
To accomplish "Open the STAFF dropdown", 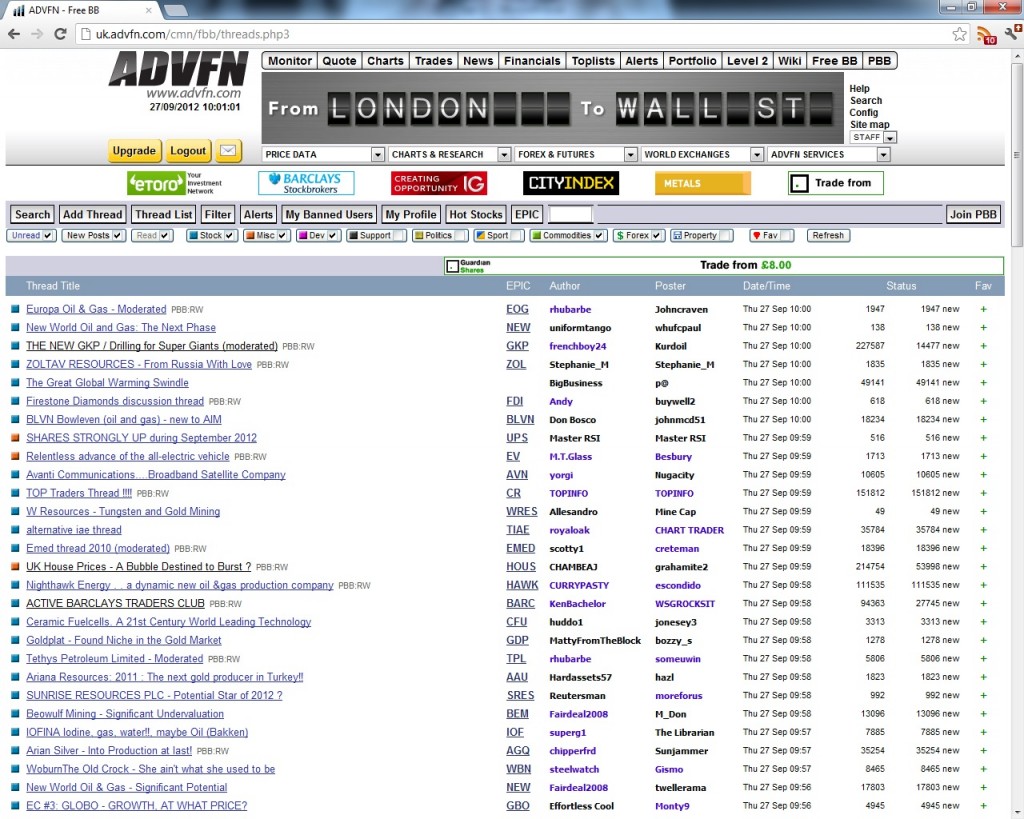I will click(873, 137).
